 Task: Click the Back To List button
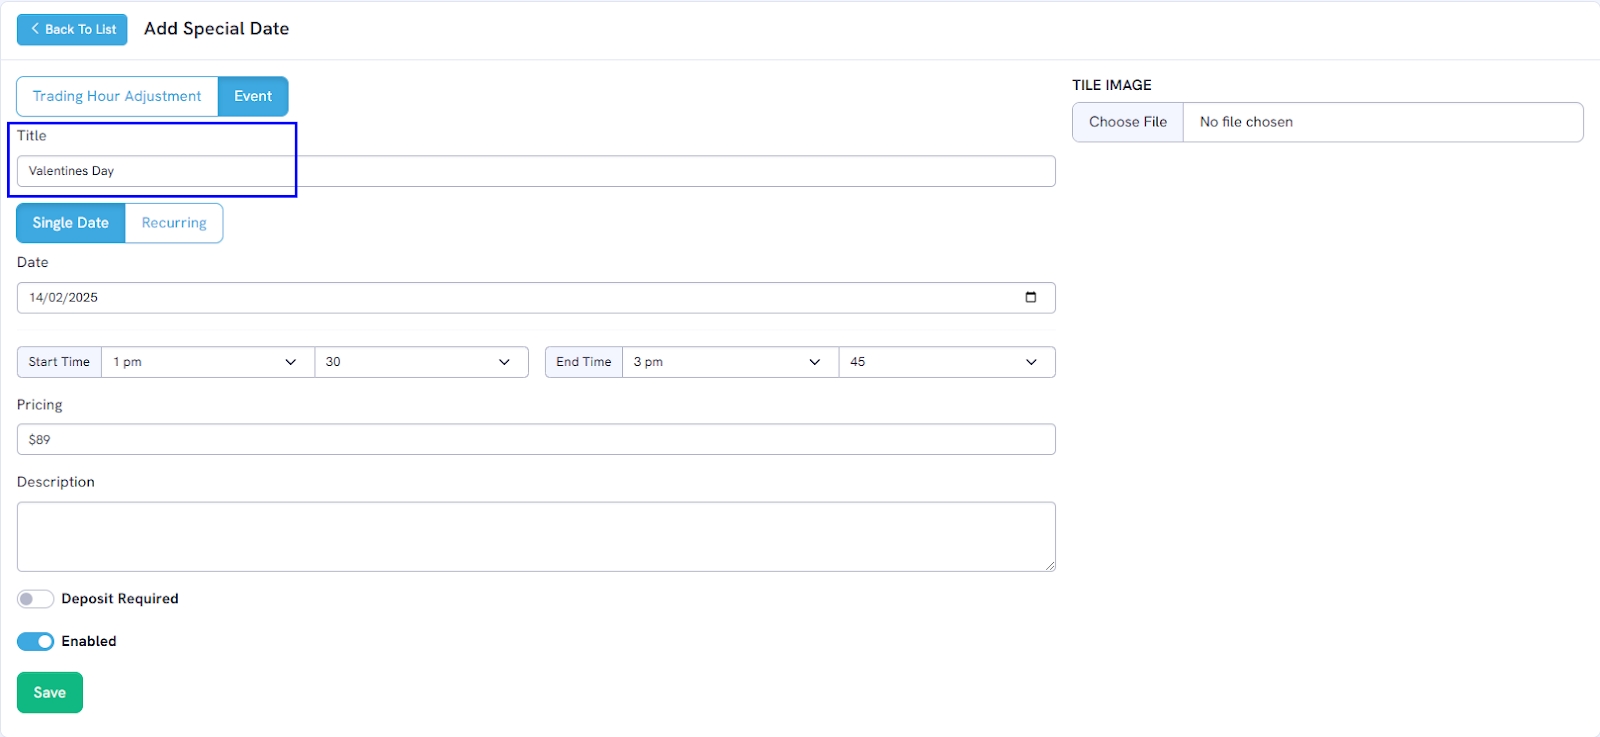click(x=72, y=30)
